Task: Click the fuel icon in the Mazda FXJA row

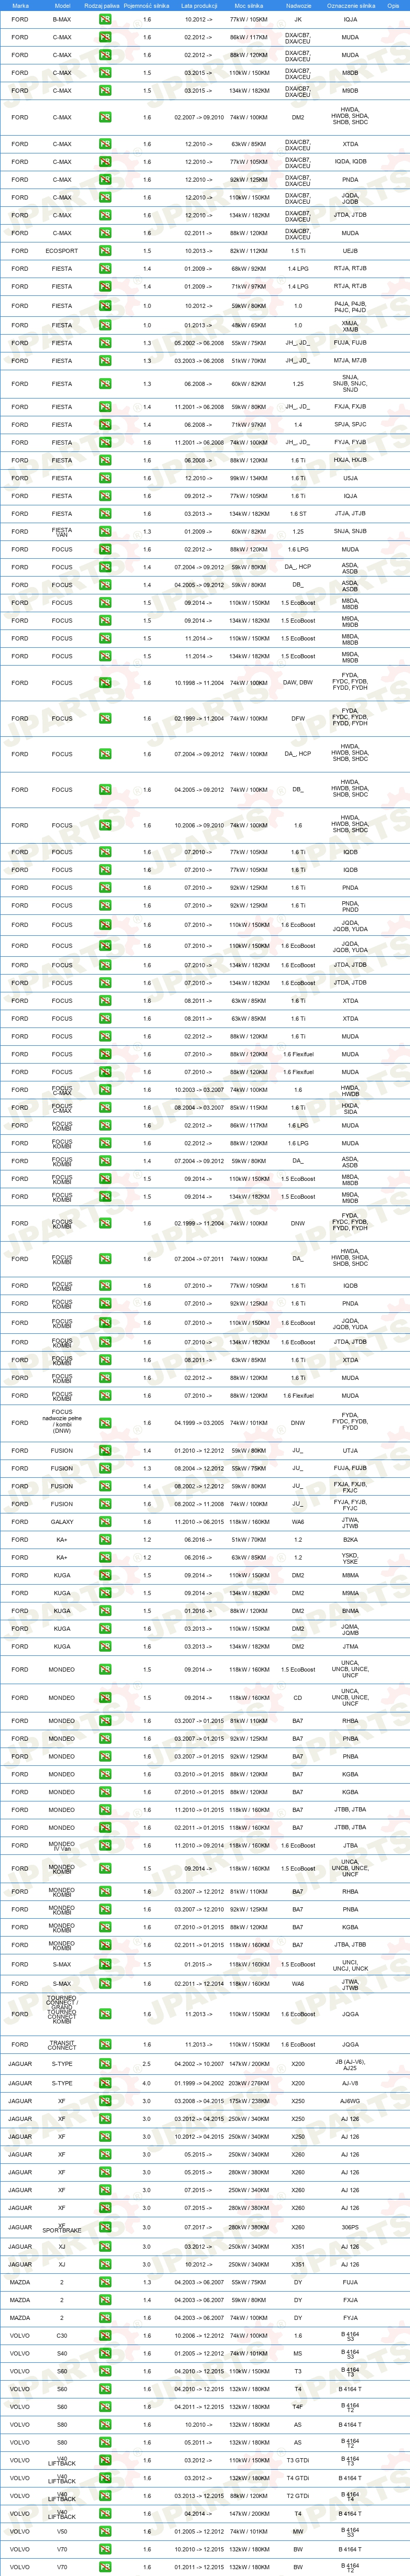Action: [105, 2300]
